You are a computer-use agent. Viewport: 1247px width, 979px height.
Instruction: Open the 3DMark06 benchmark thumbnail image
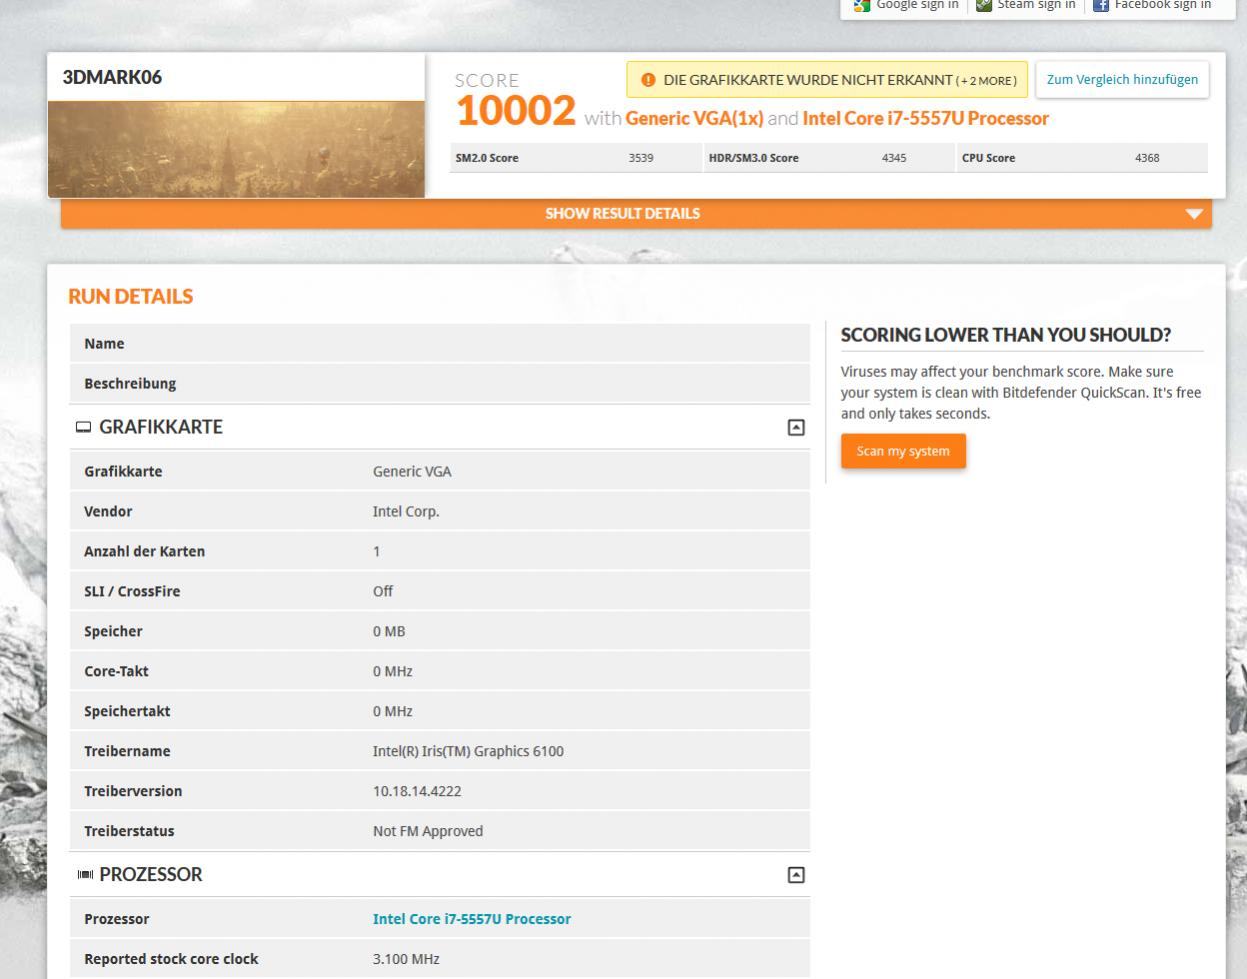tap(236, 149)
